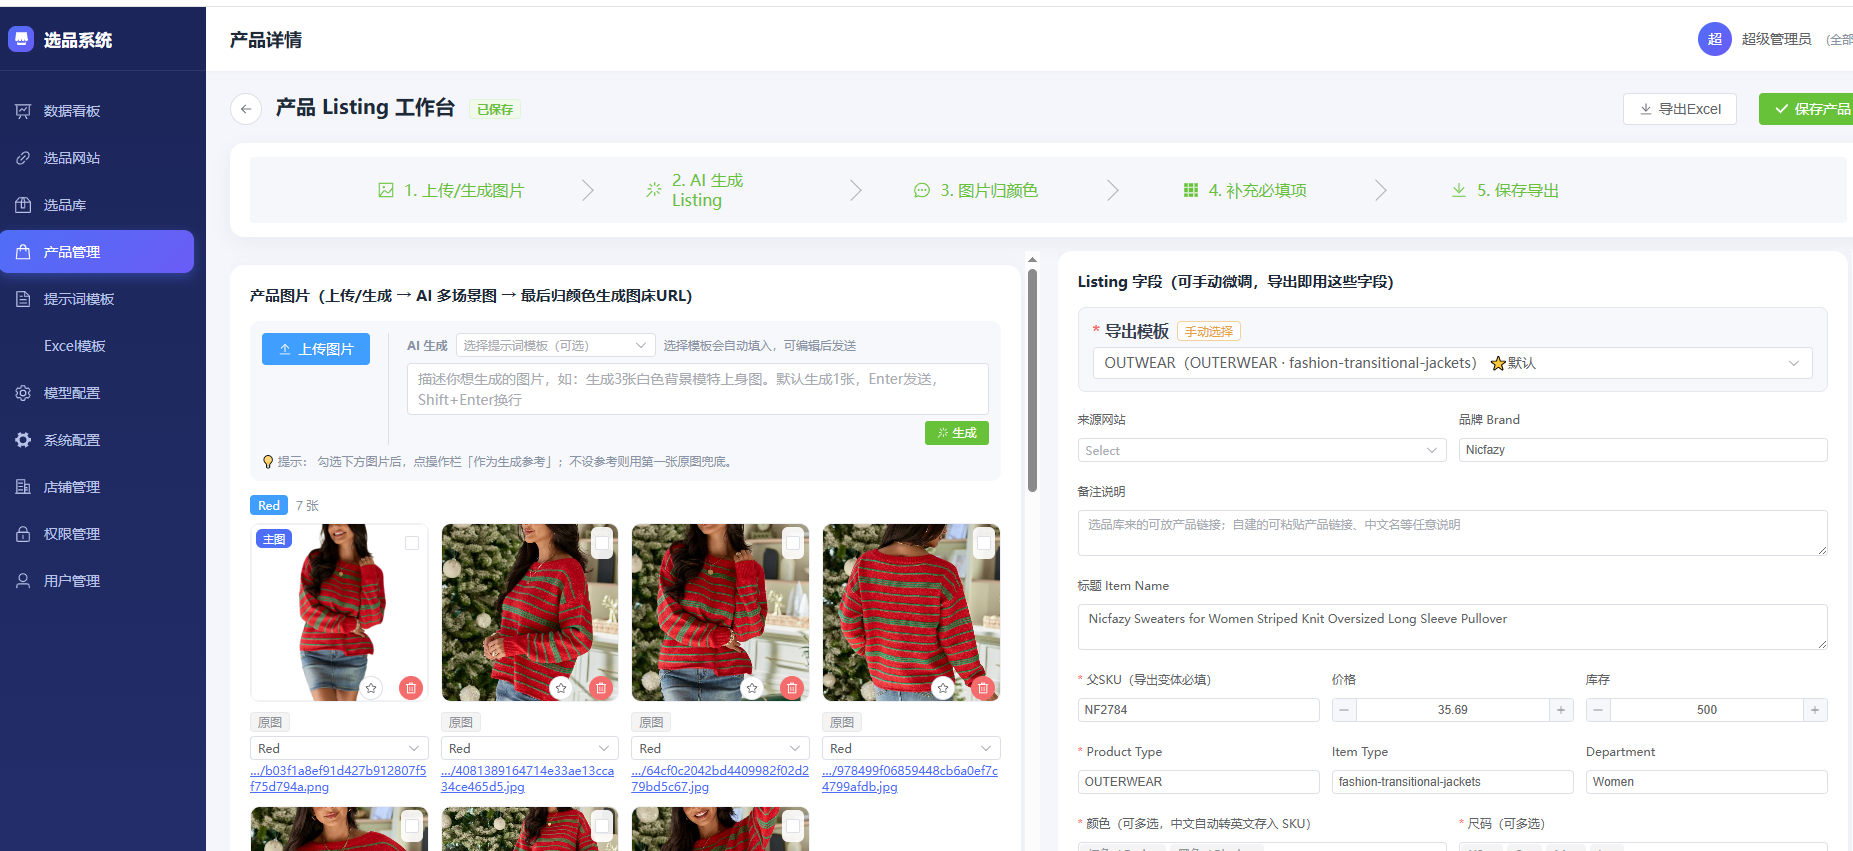Set the 主图 thumbnail's star icon

371,688
